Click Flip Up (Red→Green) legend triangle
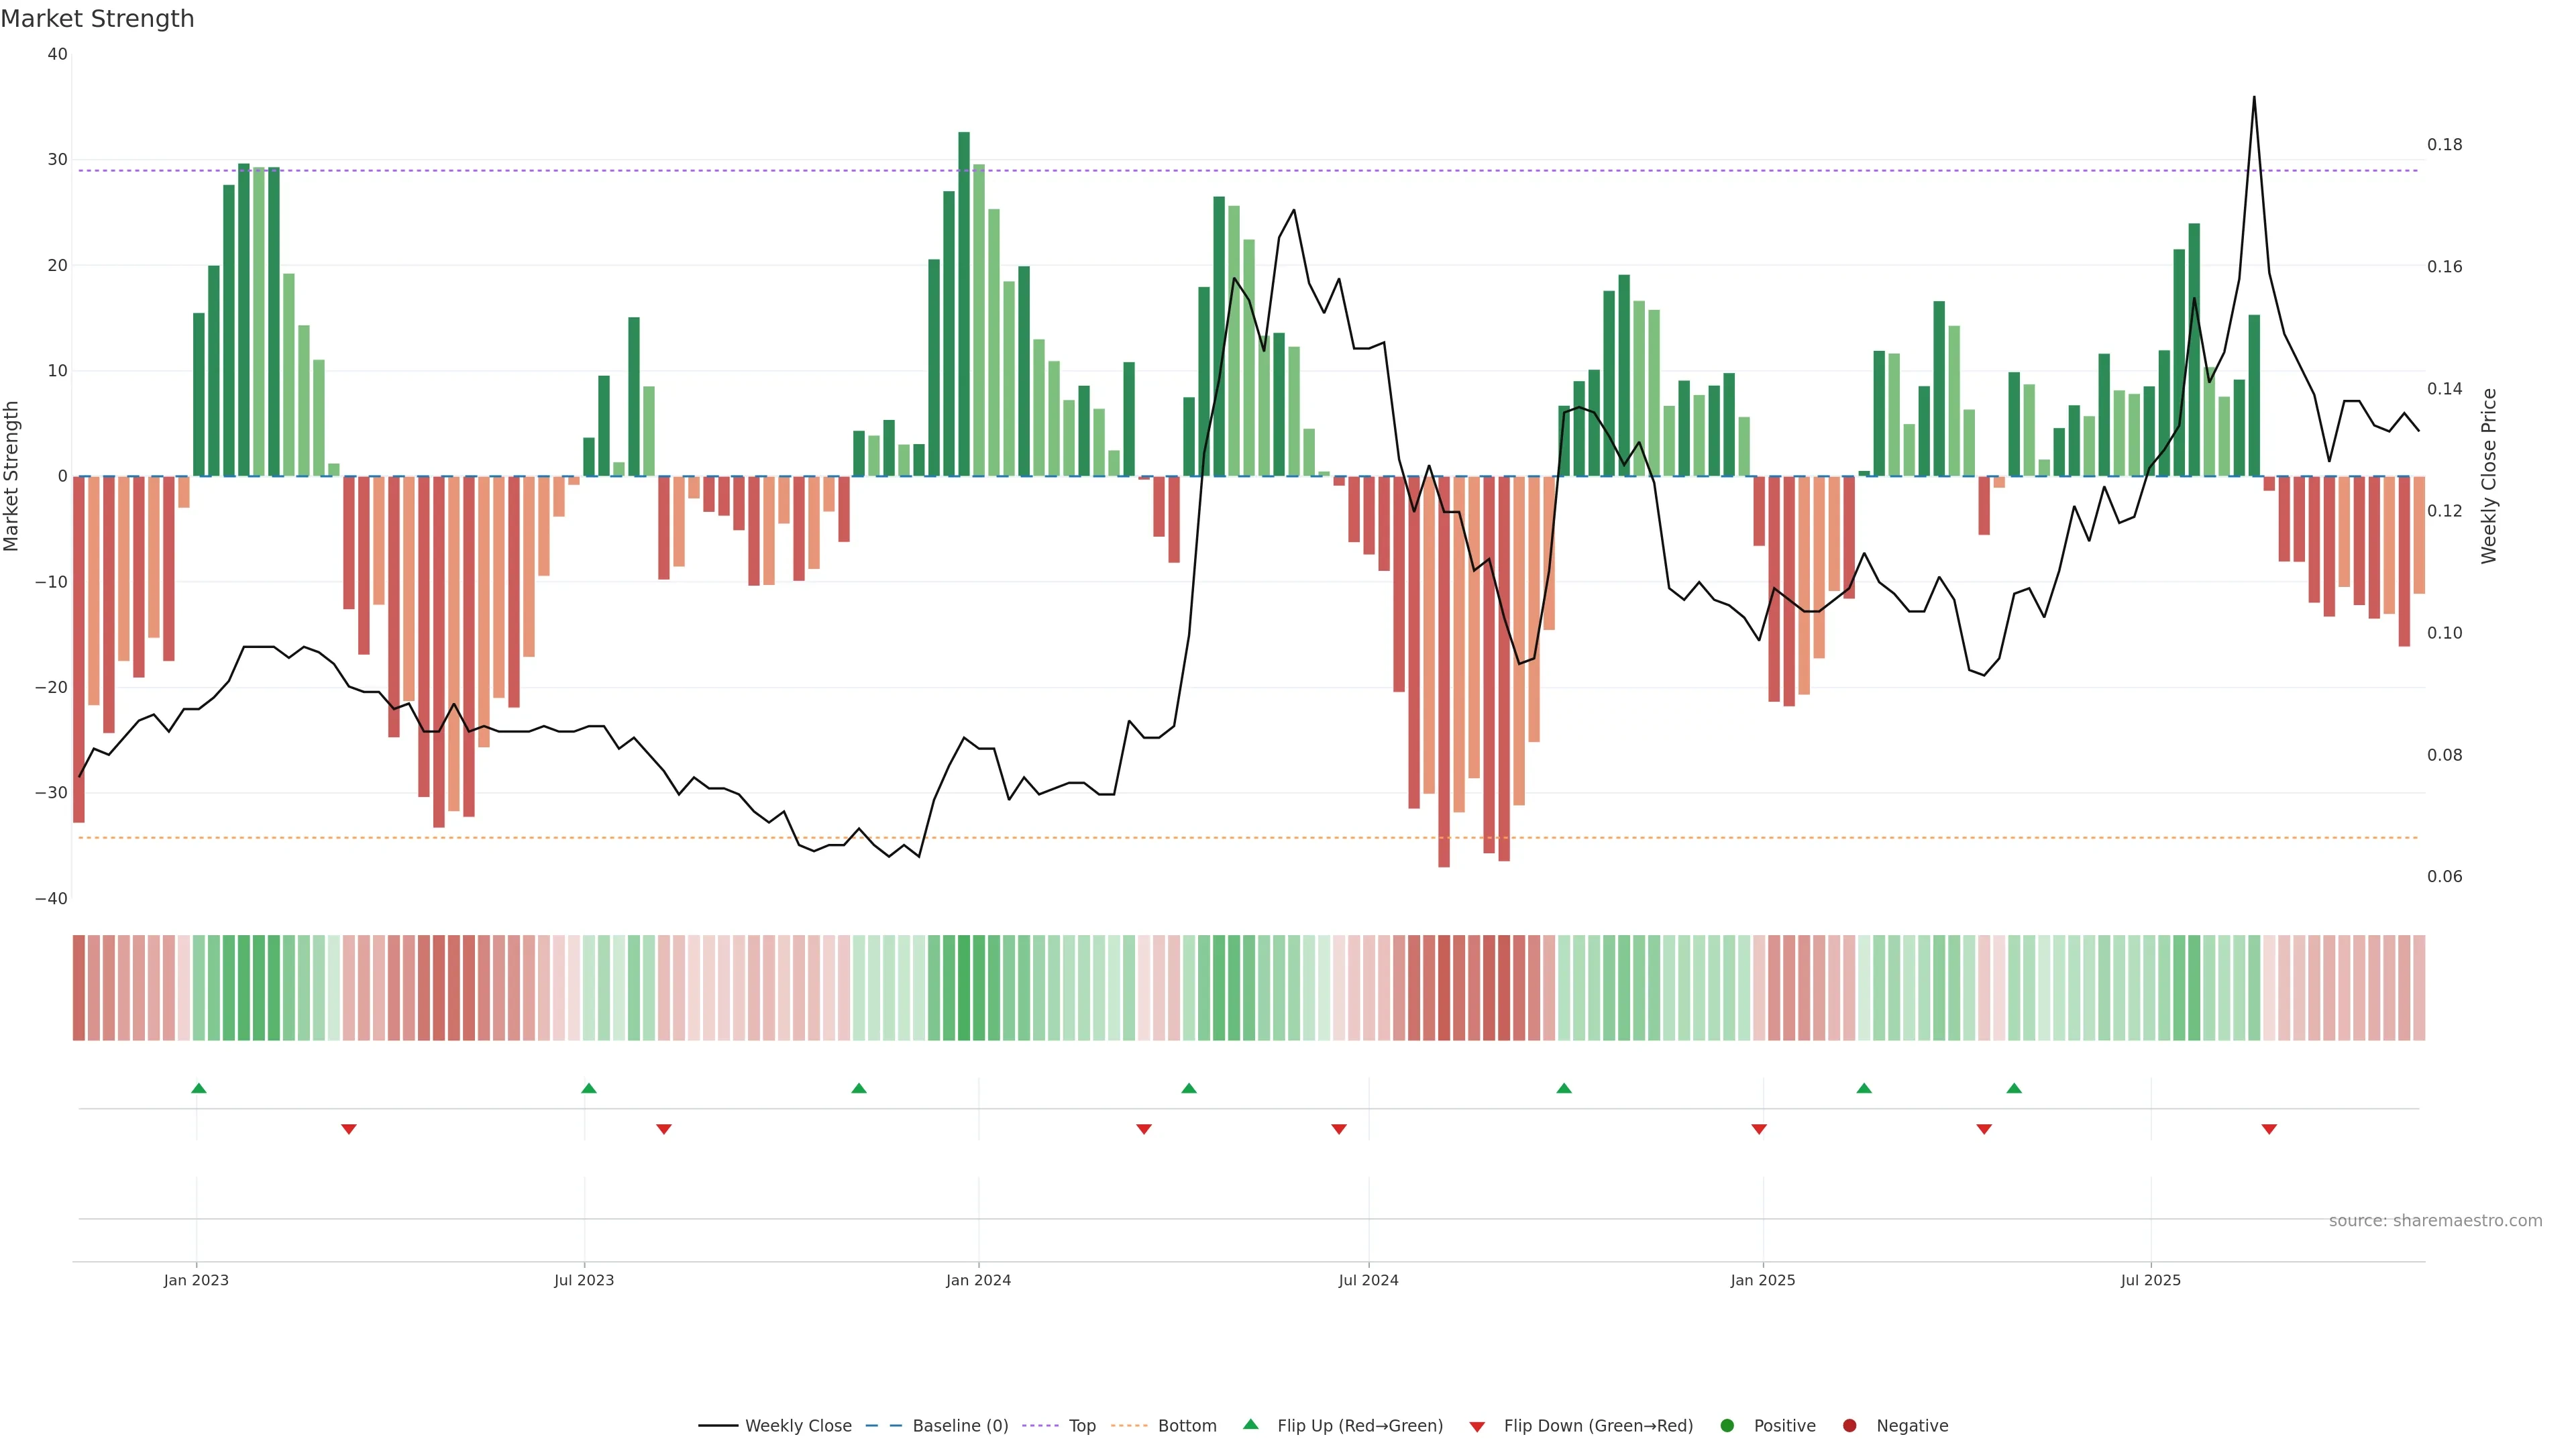The width and height of the screenshot is (2576, 1449). pos(1250,1425)
